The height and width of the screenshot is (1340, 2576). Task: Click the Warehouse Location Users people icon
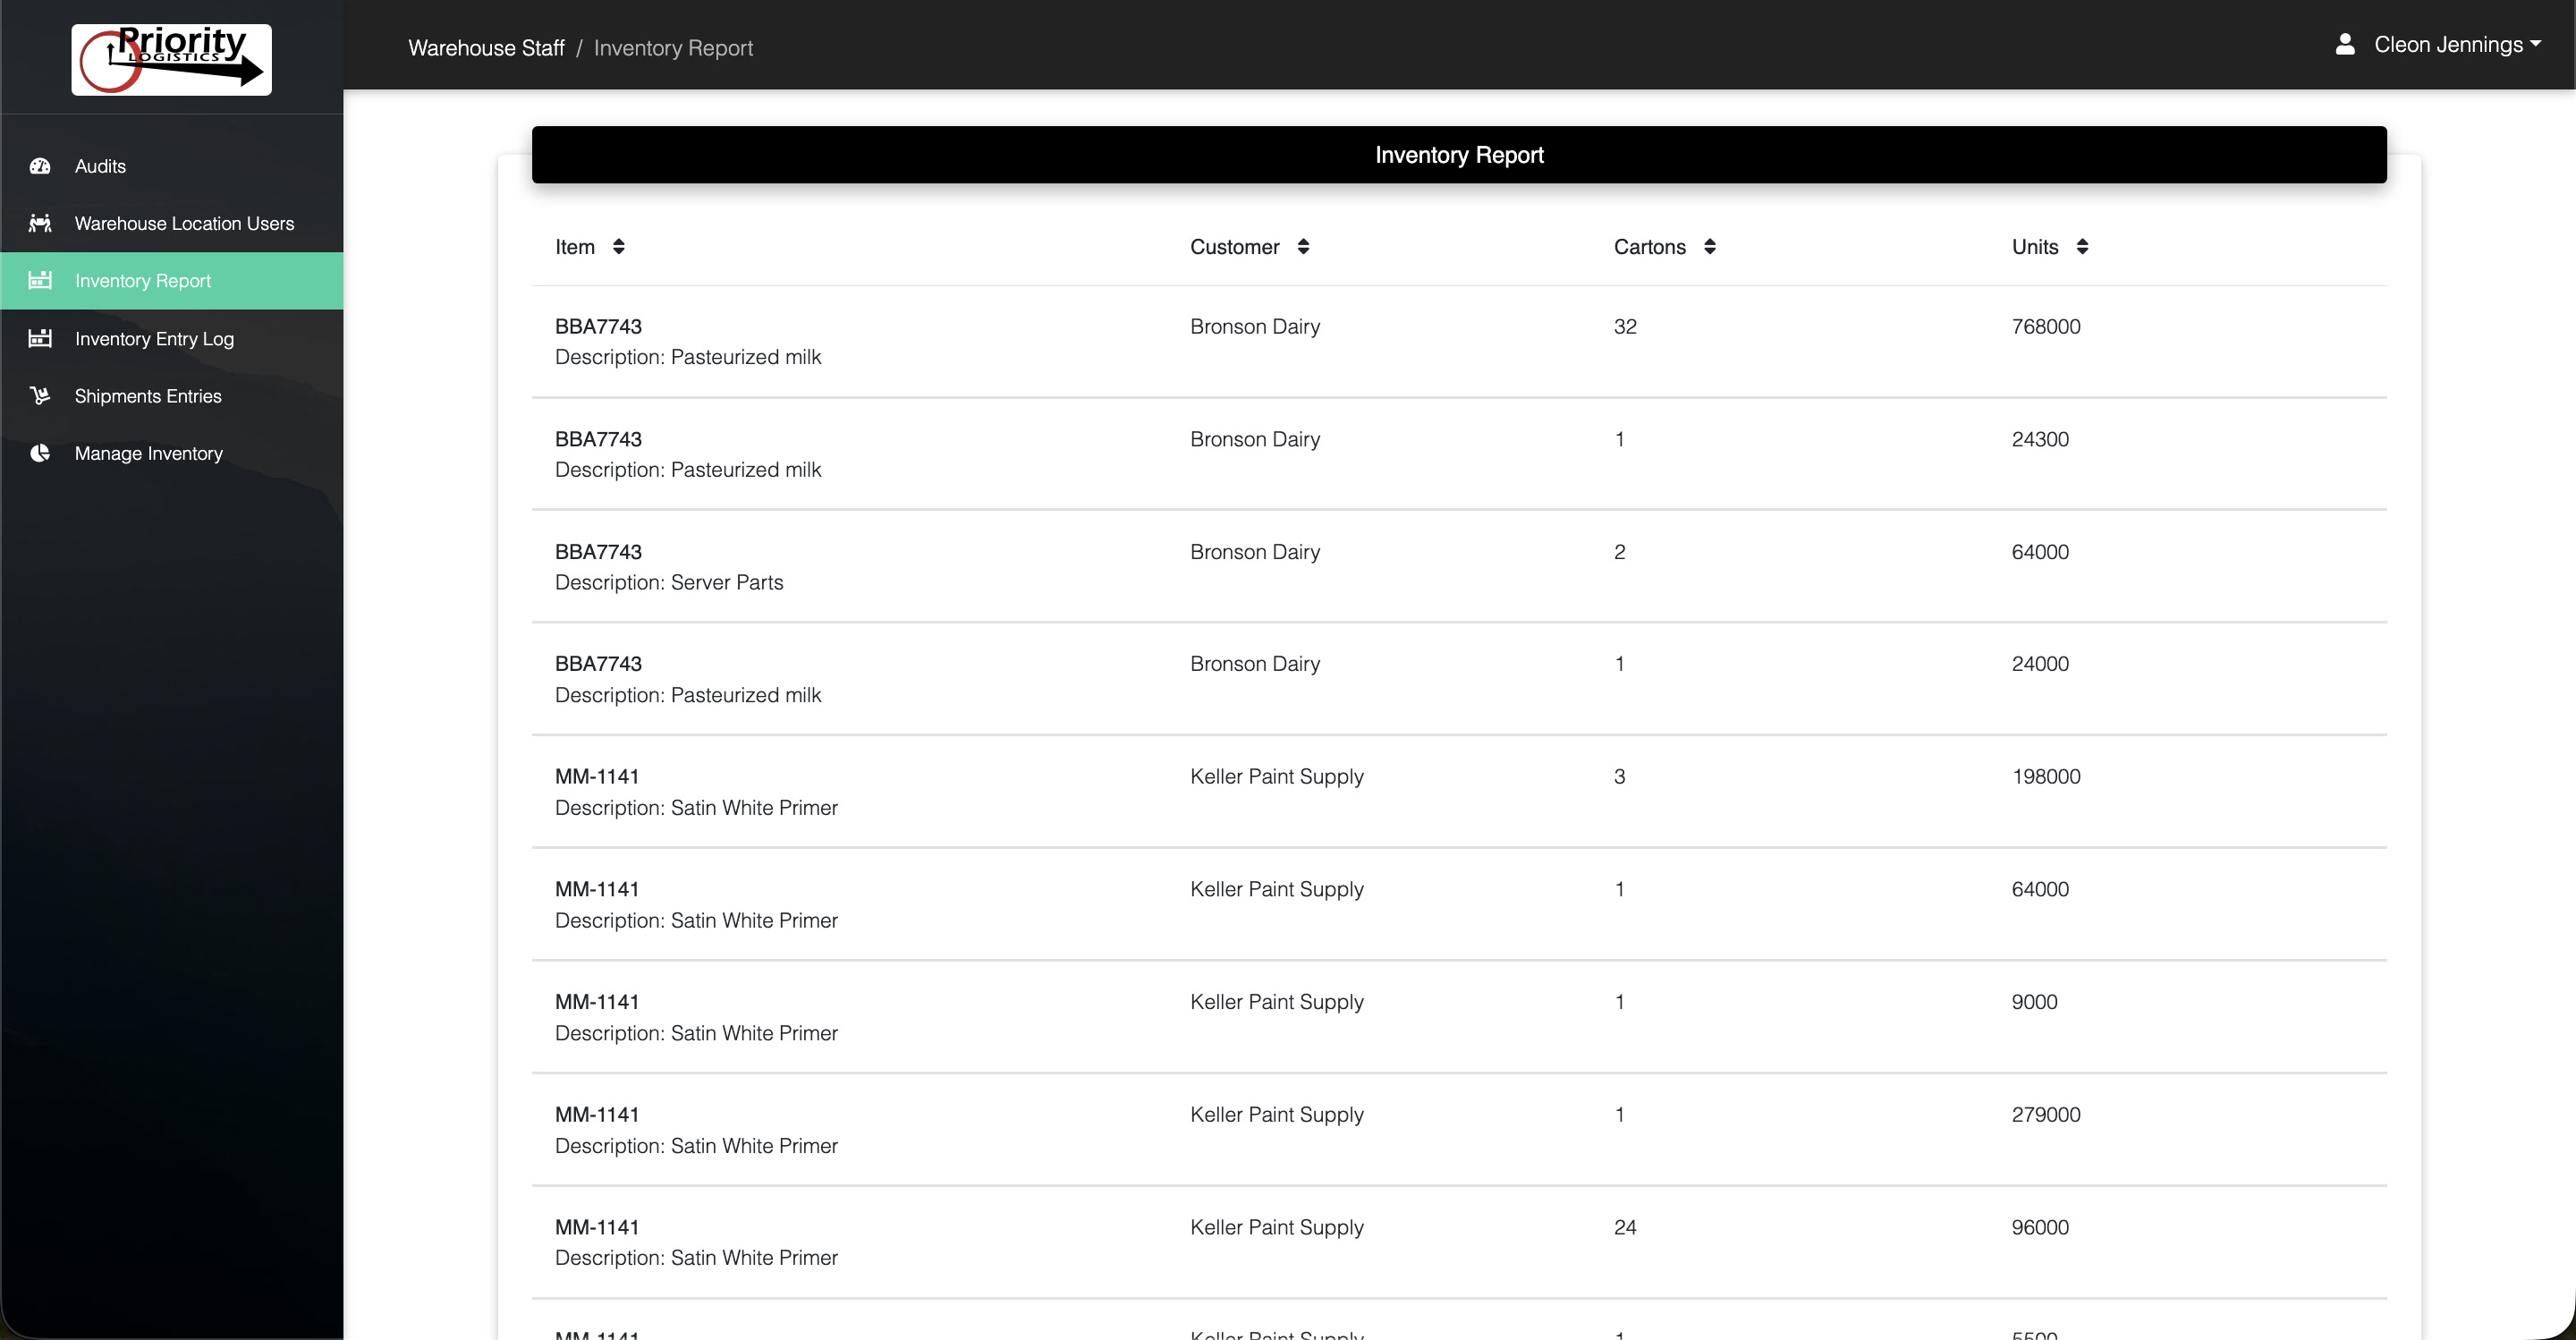tap(40, 223)
